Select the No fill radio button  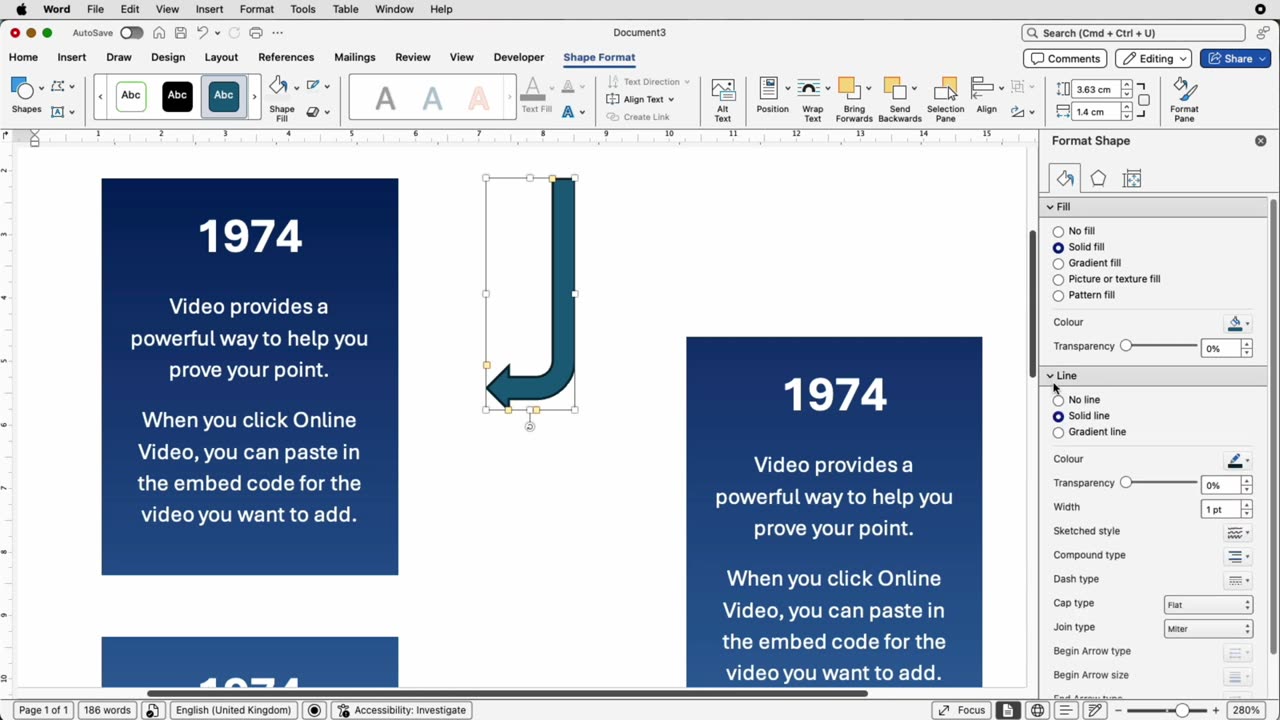click(1058, 231)
